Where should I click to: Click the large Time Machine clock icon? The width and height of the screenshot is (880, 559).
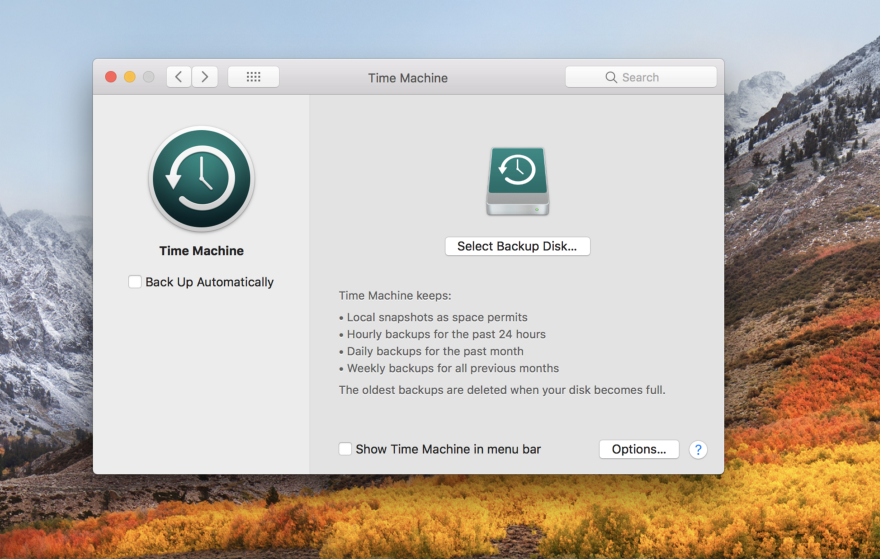[201, 178]
